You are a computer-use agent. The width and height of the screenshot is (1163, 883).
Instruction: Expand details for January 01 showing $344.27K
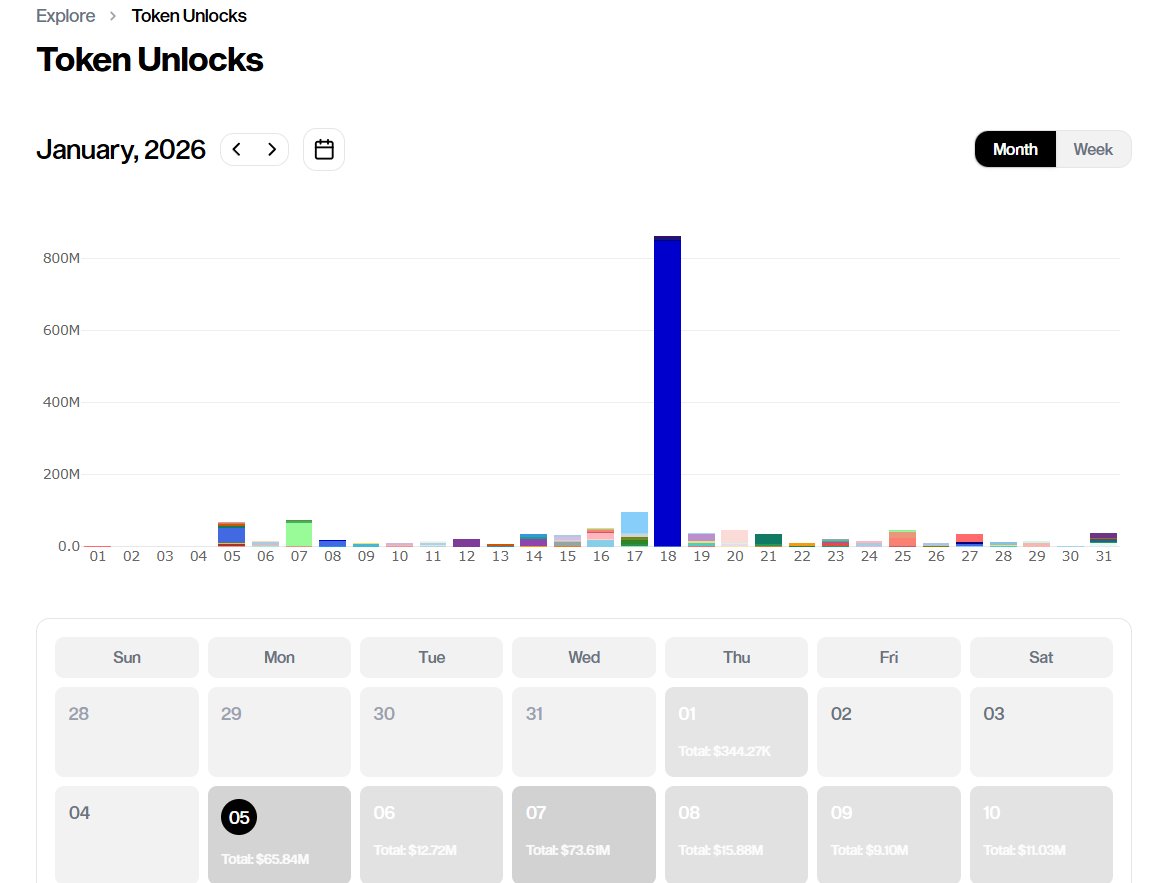click(736, 730)
